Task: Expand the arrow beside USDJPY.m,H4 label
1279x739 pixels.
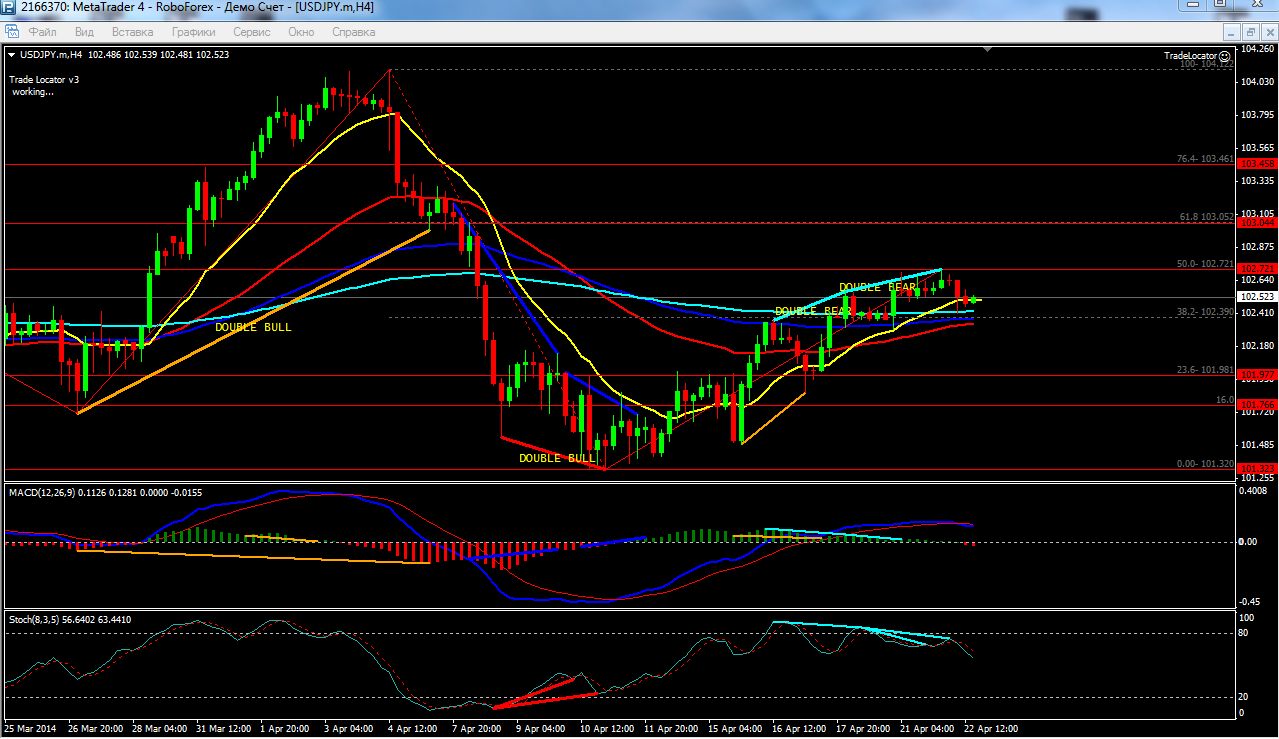Action: click(x=10, y=55)
